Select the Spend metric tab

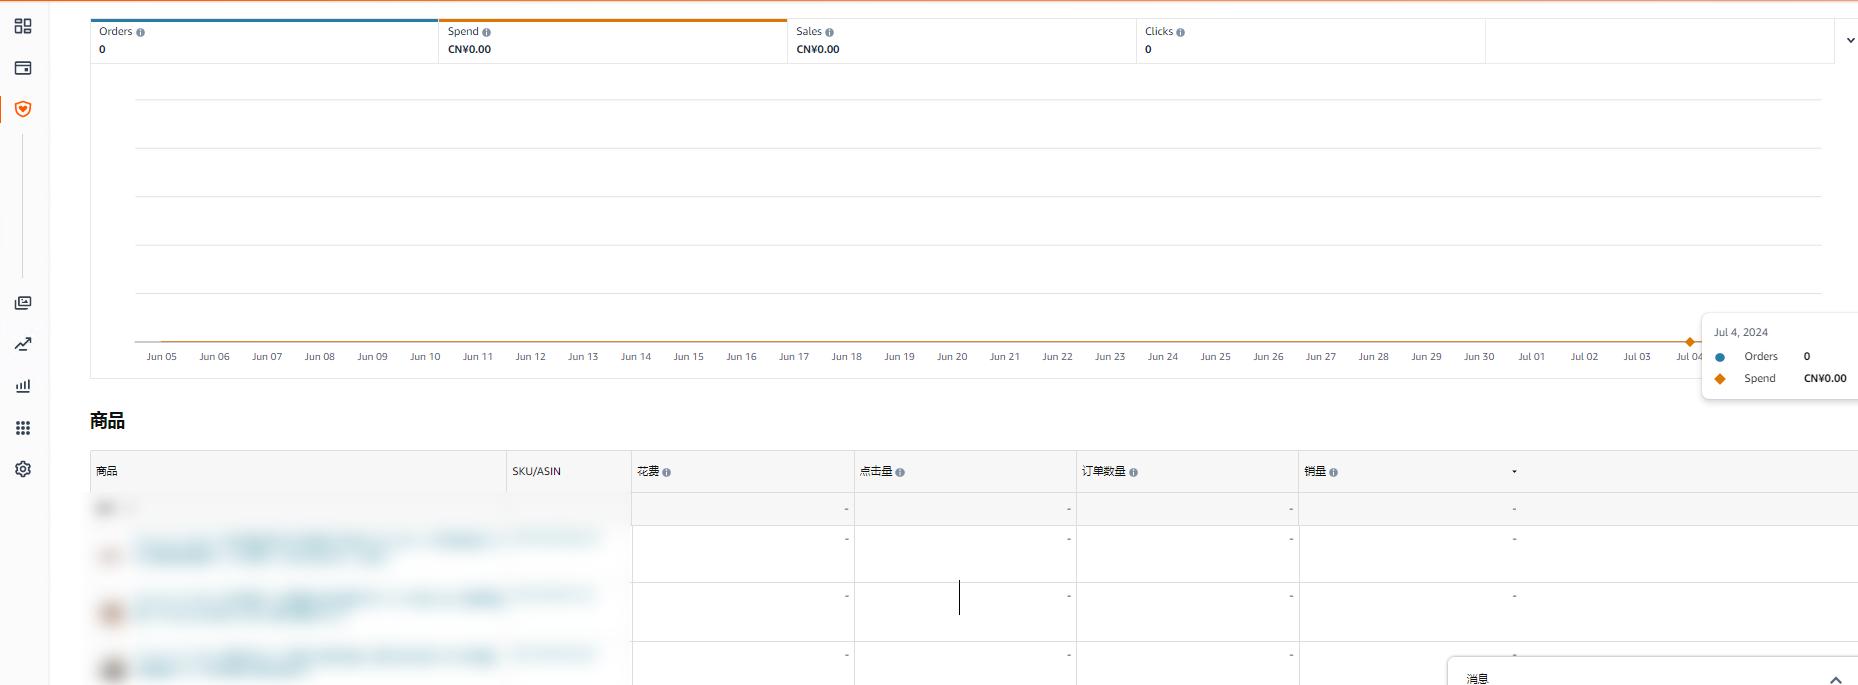tap(613, 41)
